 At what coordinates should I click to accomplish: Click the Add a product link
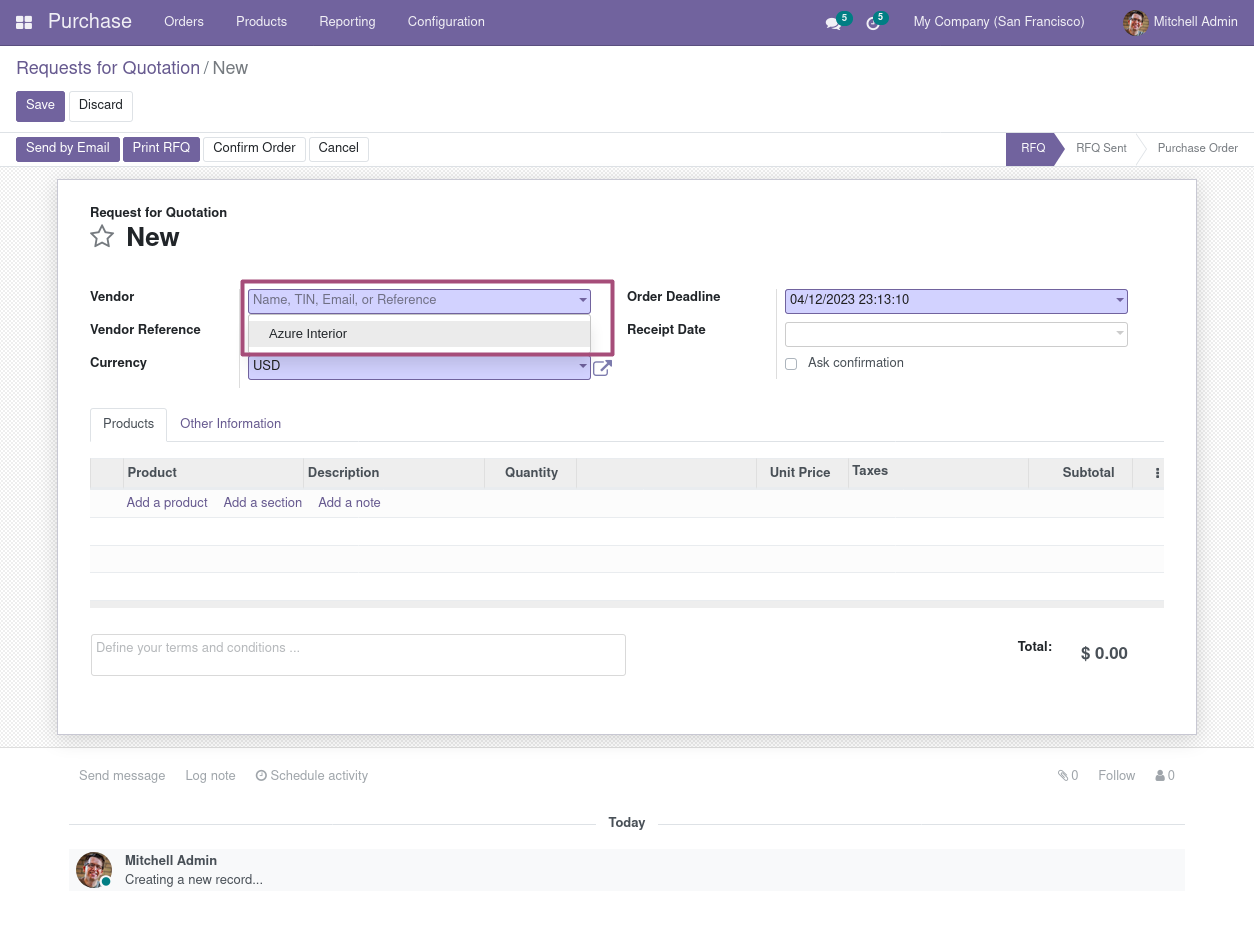[x=167, y=503]
